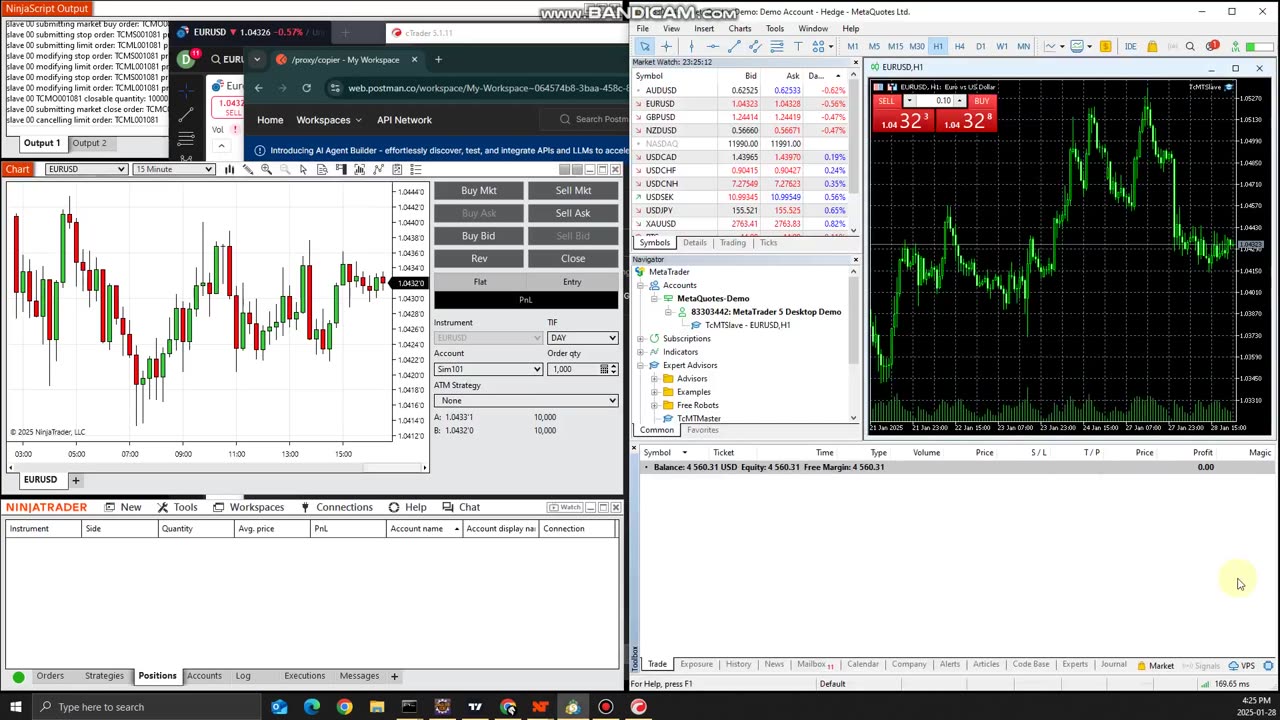Click the pointer cursor icon in NinjaTrader chart
Viewport: 1280px width, 720px height.
pos(303,169)
